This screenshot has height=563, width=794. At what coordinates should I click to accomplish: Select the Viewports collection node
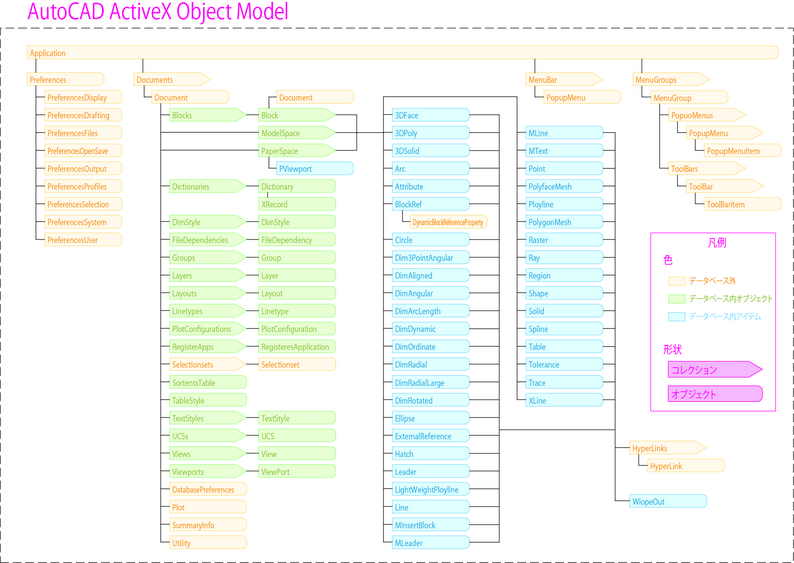[x=208, y=471]
